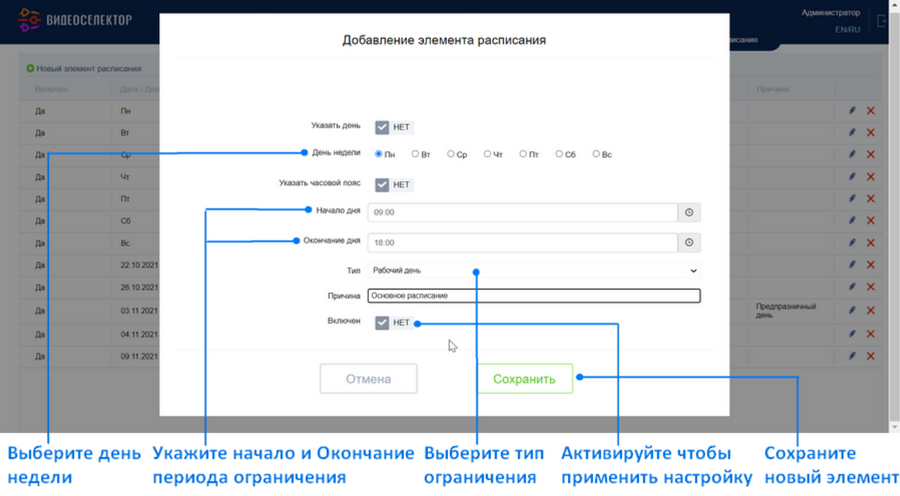Click the Отмена button
This screenshot has width=900, height=496.
(x=368, y=379)
